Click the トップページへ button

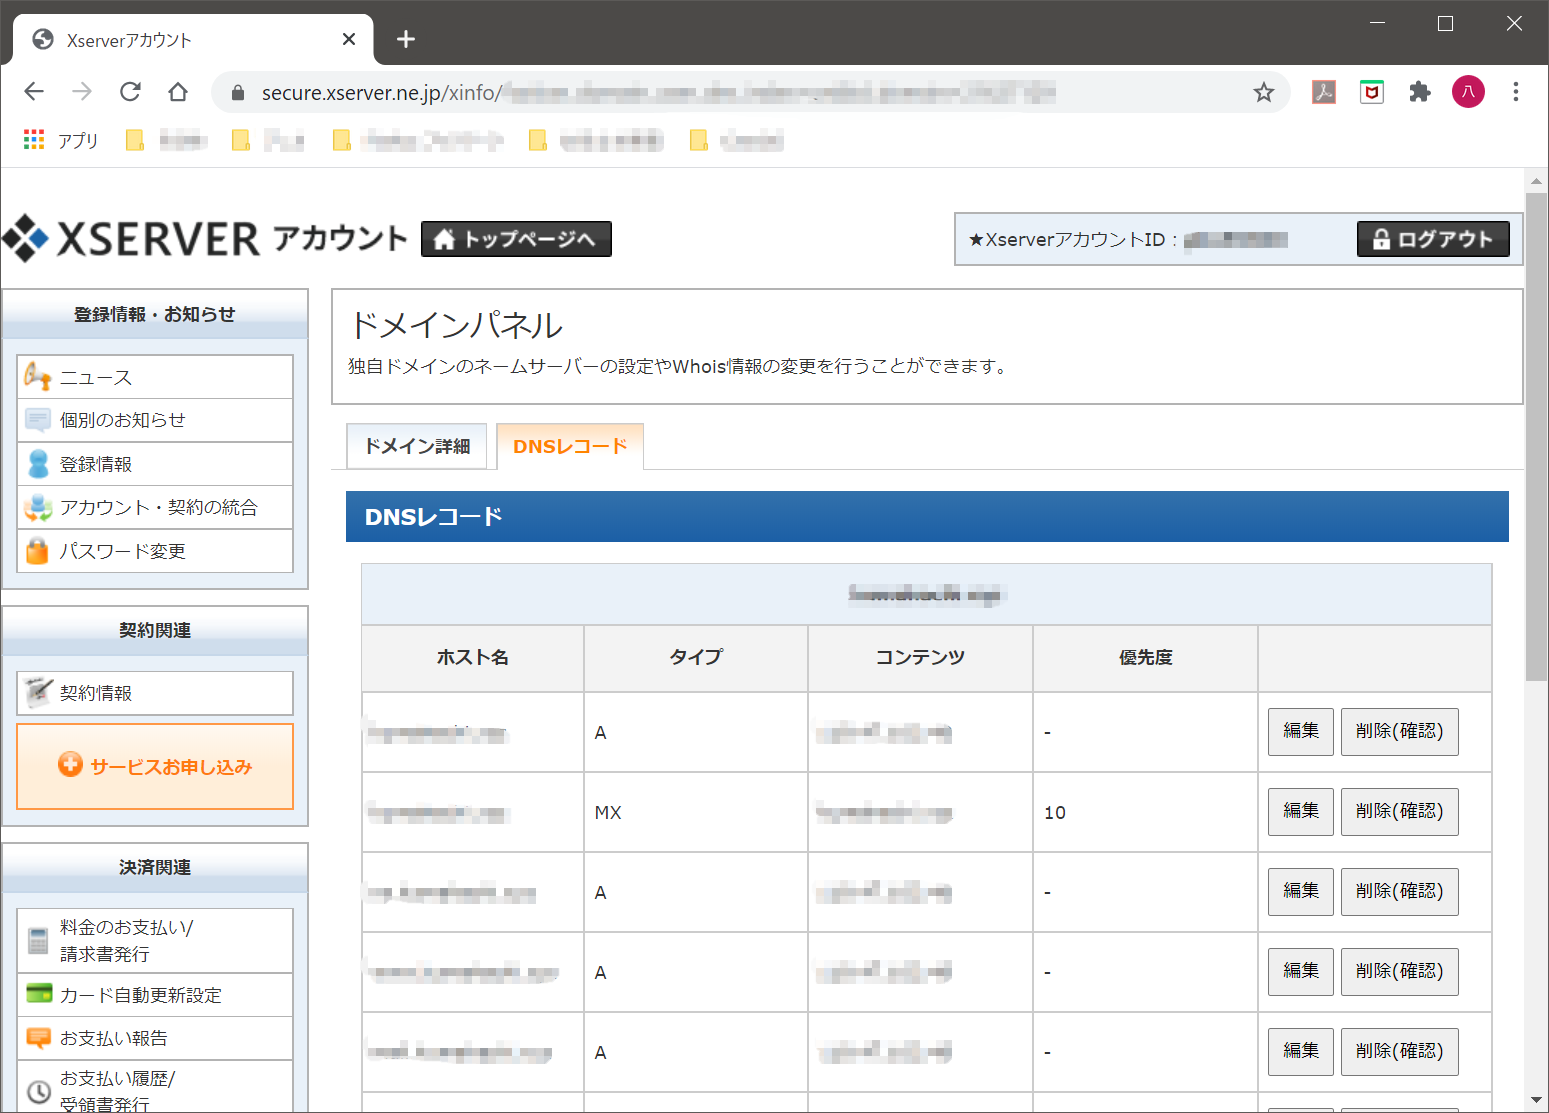click(516, 239)
